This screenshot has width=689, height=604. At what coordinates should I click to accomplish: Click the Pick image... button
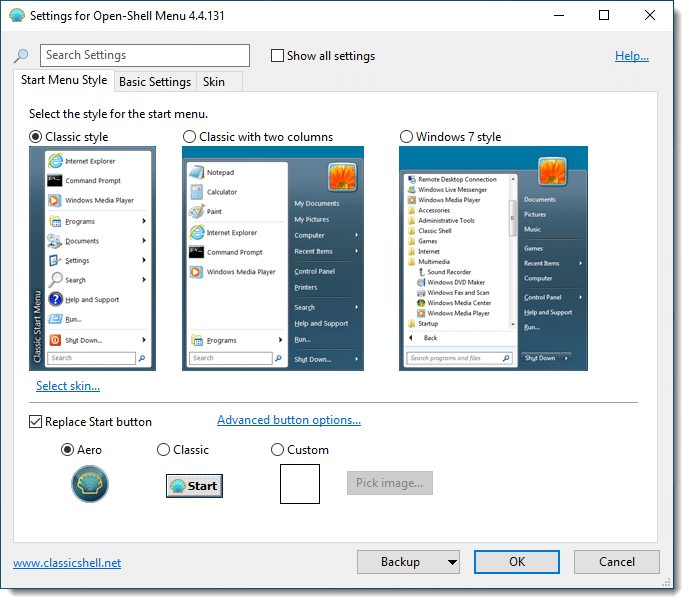click(x=390, y=483)
